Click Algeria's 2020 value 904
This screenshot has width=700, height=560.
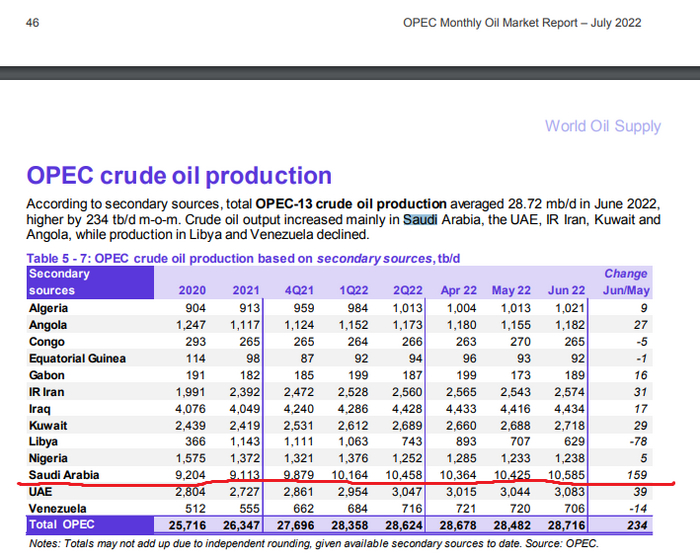point(196,308)
